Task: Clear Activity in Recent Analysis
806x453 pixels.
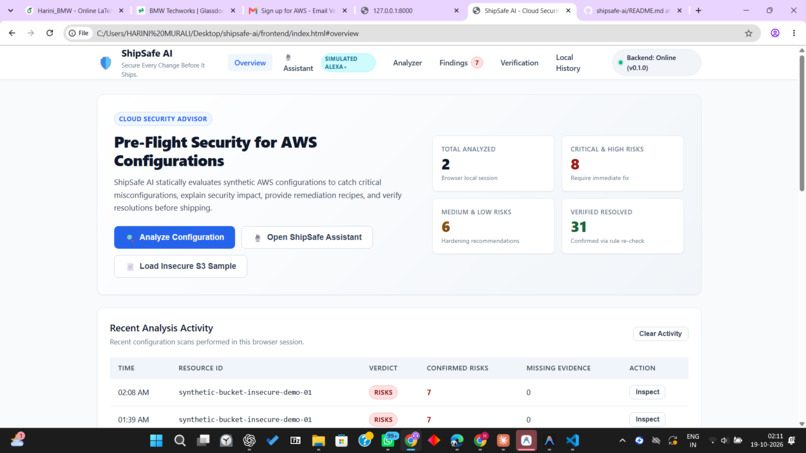Action: pos(660,334)
